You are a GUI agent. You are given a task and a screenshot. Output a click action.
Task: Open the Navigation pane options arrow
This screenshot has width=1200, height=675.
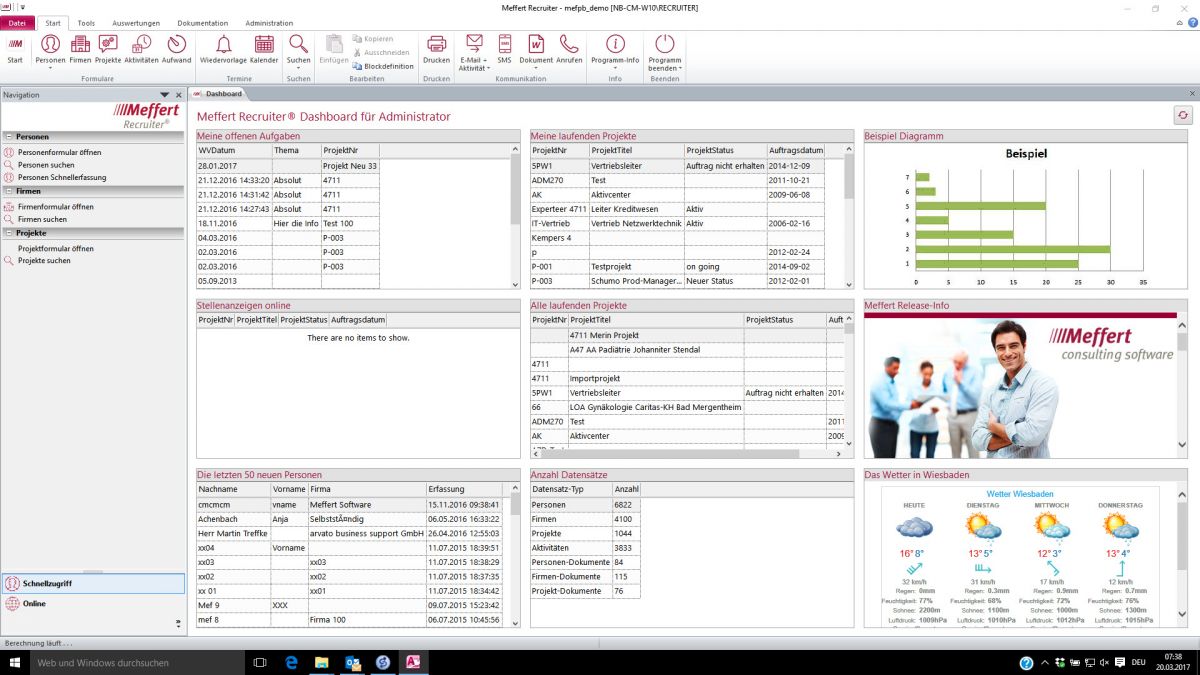point(165,95)
